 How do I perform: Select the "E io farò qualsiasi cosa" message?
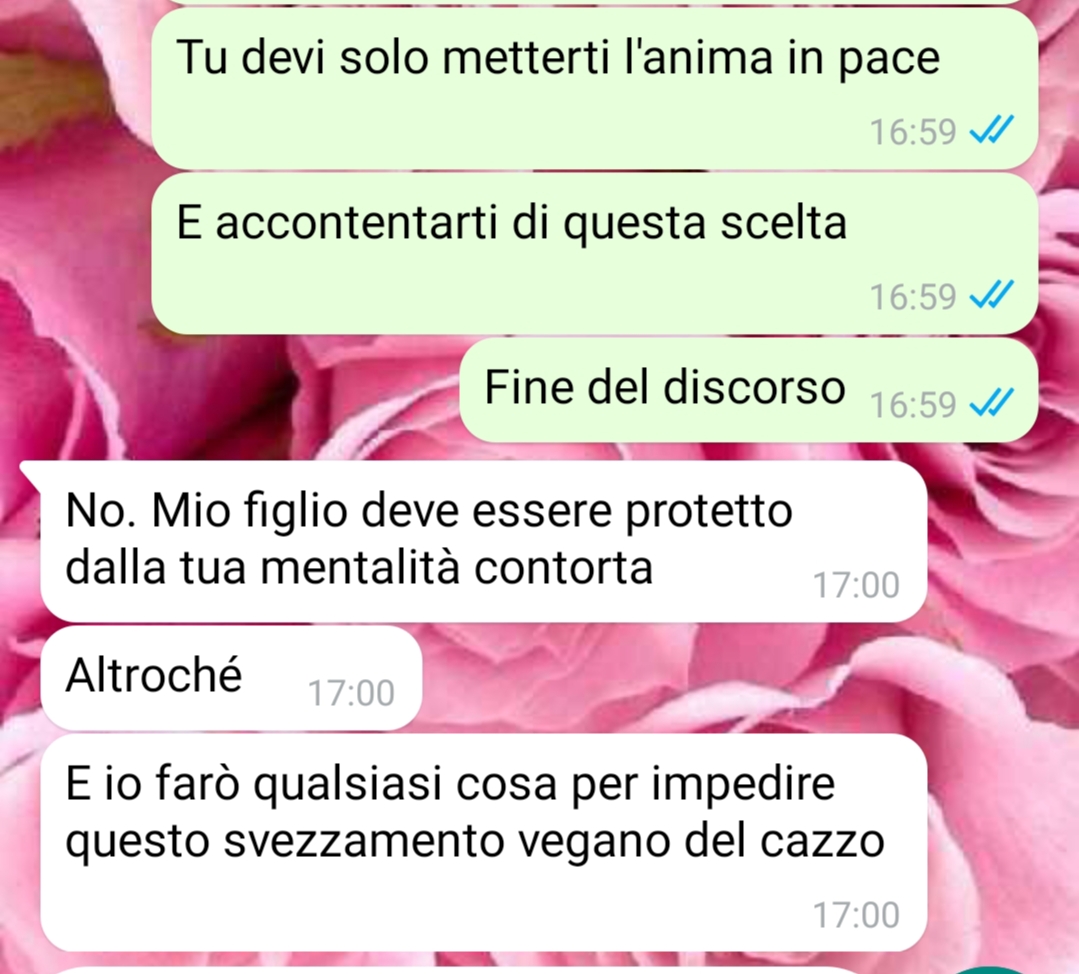484,843
